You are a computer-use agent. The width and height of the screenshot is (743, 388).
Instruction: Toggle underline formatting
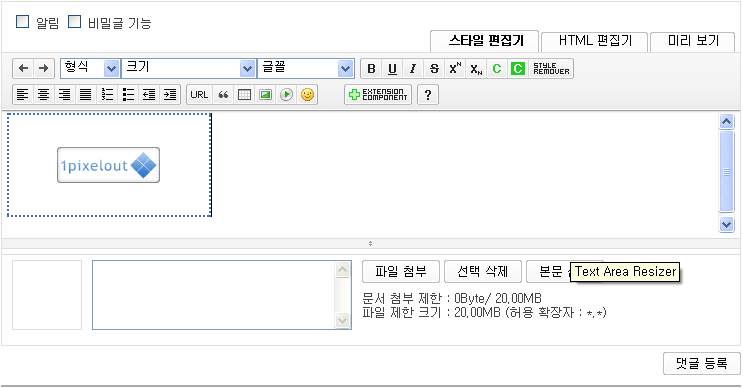(392, 69)
